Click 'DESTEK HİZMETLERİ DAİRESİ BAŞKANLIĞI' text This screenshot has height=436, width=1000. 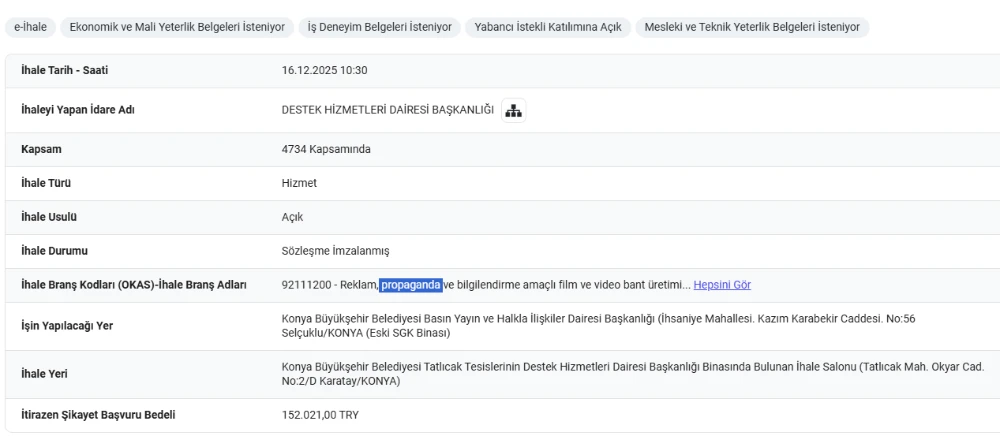[388, 110]
